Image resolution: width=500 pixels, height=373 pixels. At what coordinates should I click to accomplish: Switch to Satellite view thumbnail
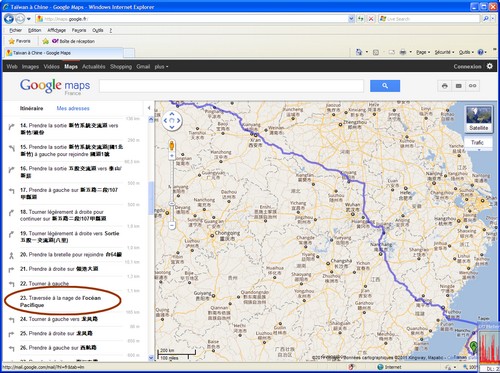tap(479, 119)
